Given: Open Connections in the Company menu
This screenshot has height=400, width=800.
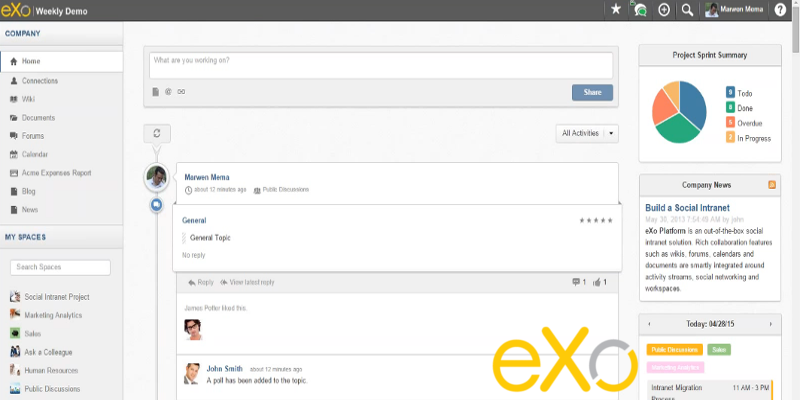Looking at the screenshot, I should pyautogui.click(x=40, y=80).
